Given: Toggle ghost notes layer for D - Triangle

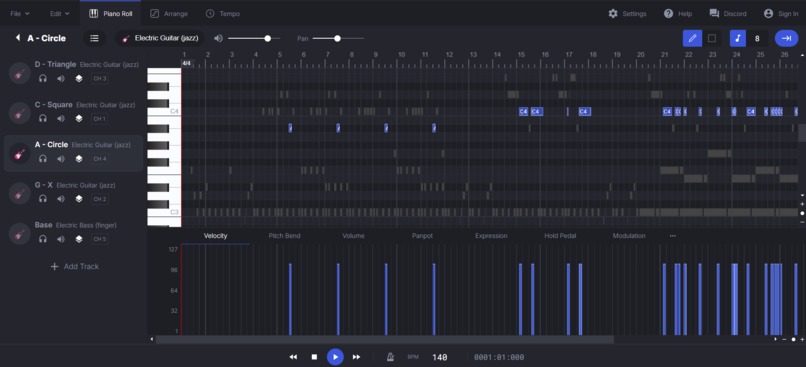Looking at the screenshot, I should (x=79, y=79).
